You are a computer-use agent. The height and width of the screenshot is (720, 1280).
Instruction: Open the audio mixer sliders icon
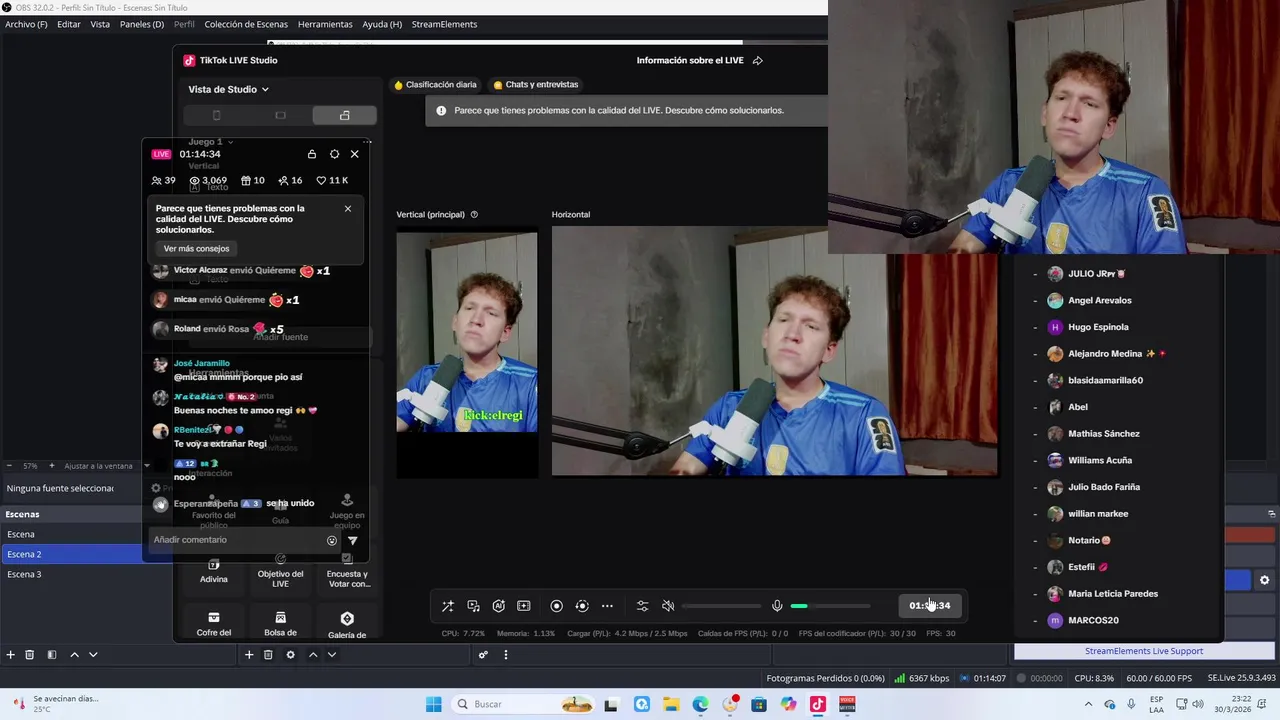pos(642,606)
